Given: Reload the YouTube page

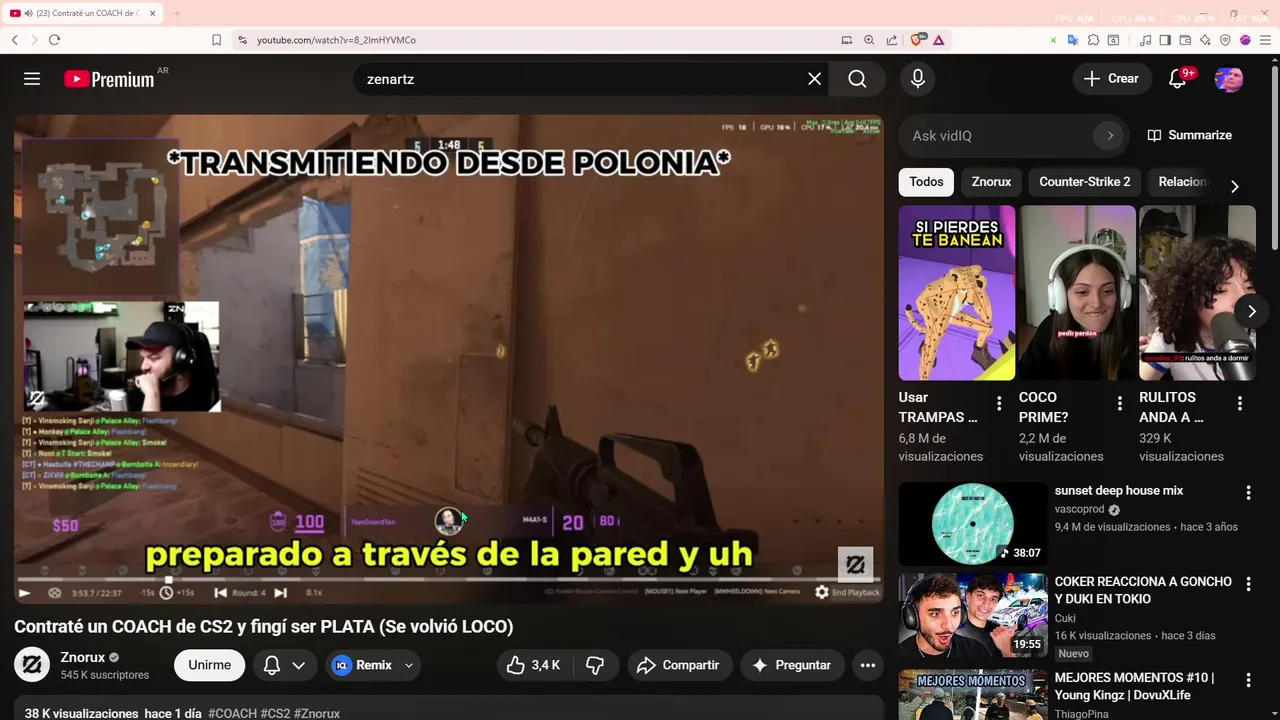Looking at the screenshot, I should tap(54, 40).
